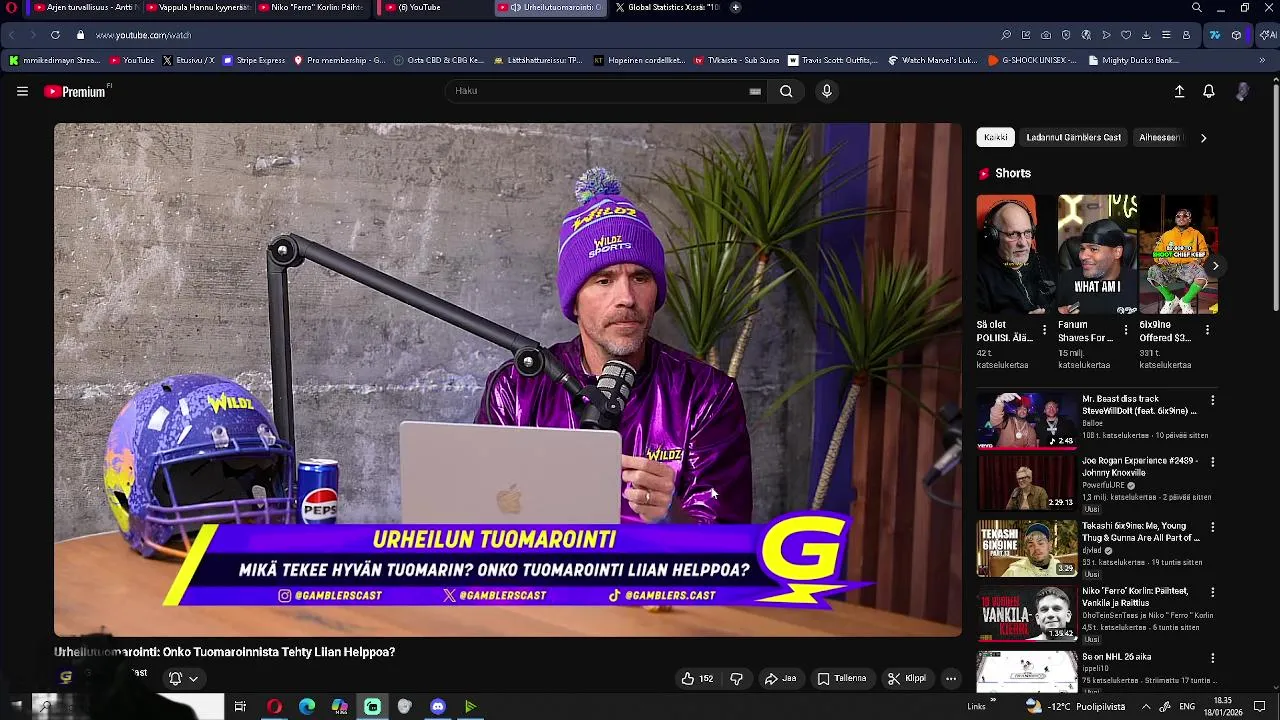The width and height of the screenshot is (1280, 720).
Task: Open the 'Stripe Express' bookmark
Action: tap(254, 60)
